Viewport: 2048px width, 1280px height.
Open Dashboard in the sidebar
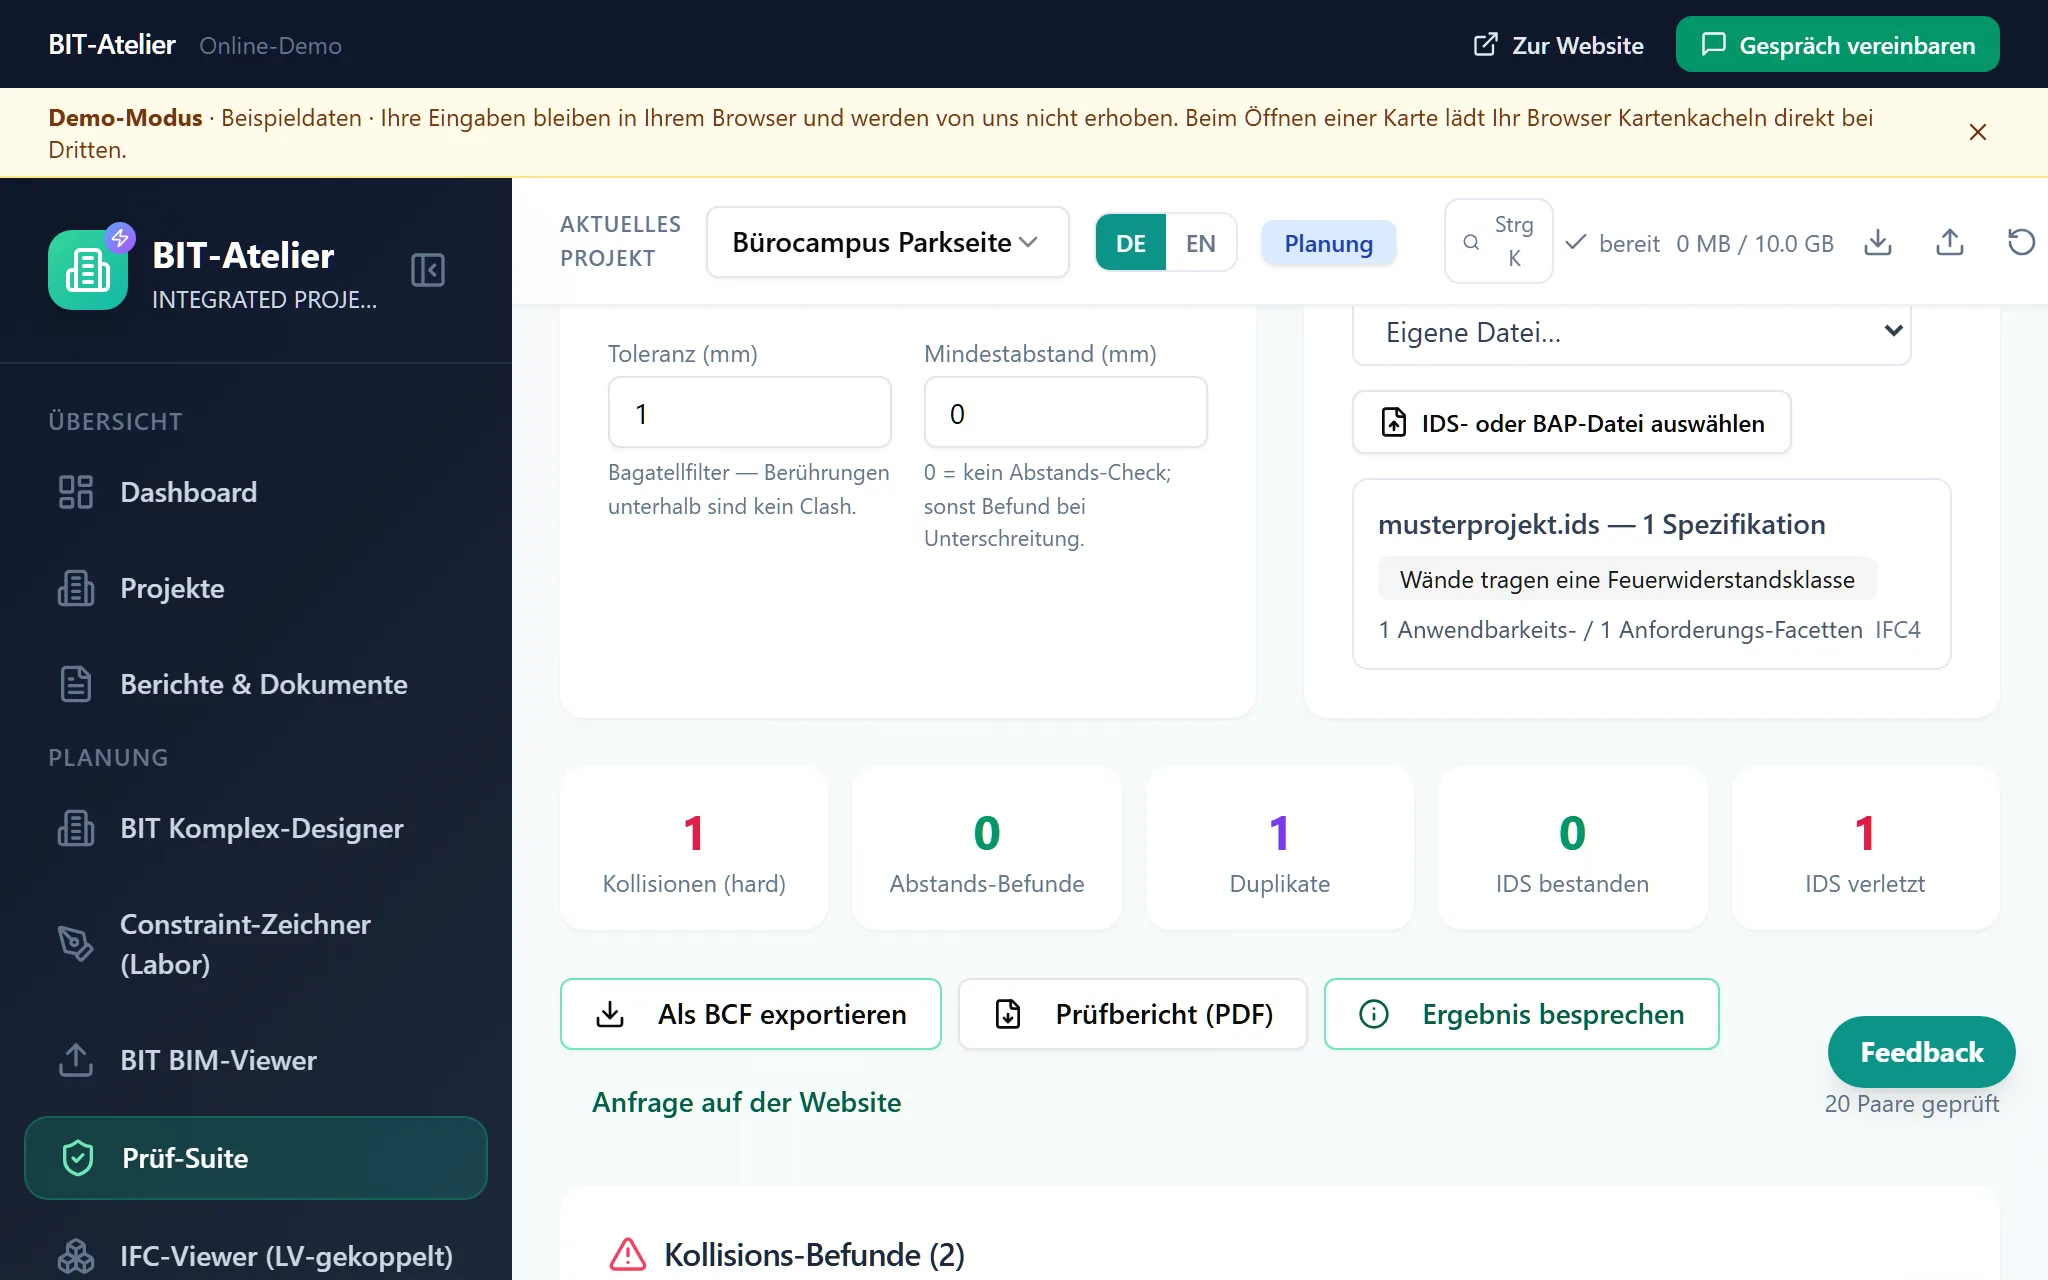coord(256,492)
